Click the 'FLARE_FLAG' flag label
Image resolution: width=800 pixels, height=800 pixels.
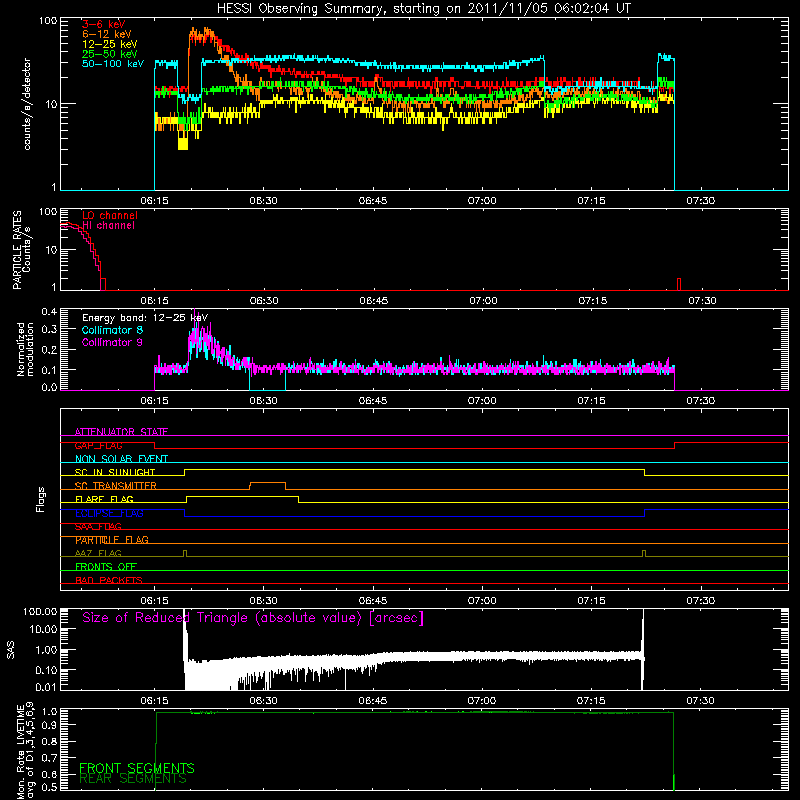104,499
